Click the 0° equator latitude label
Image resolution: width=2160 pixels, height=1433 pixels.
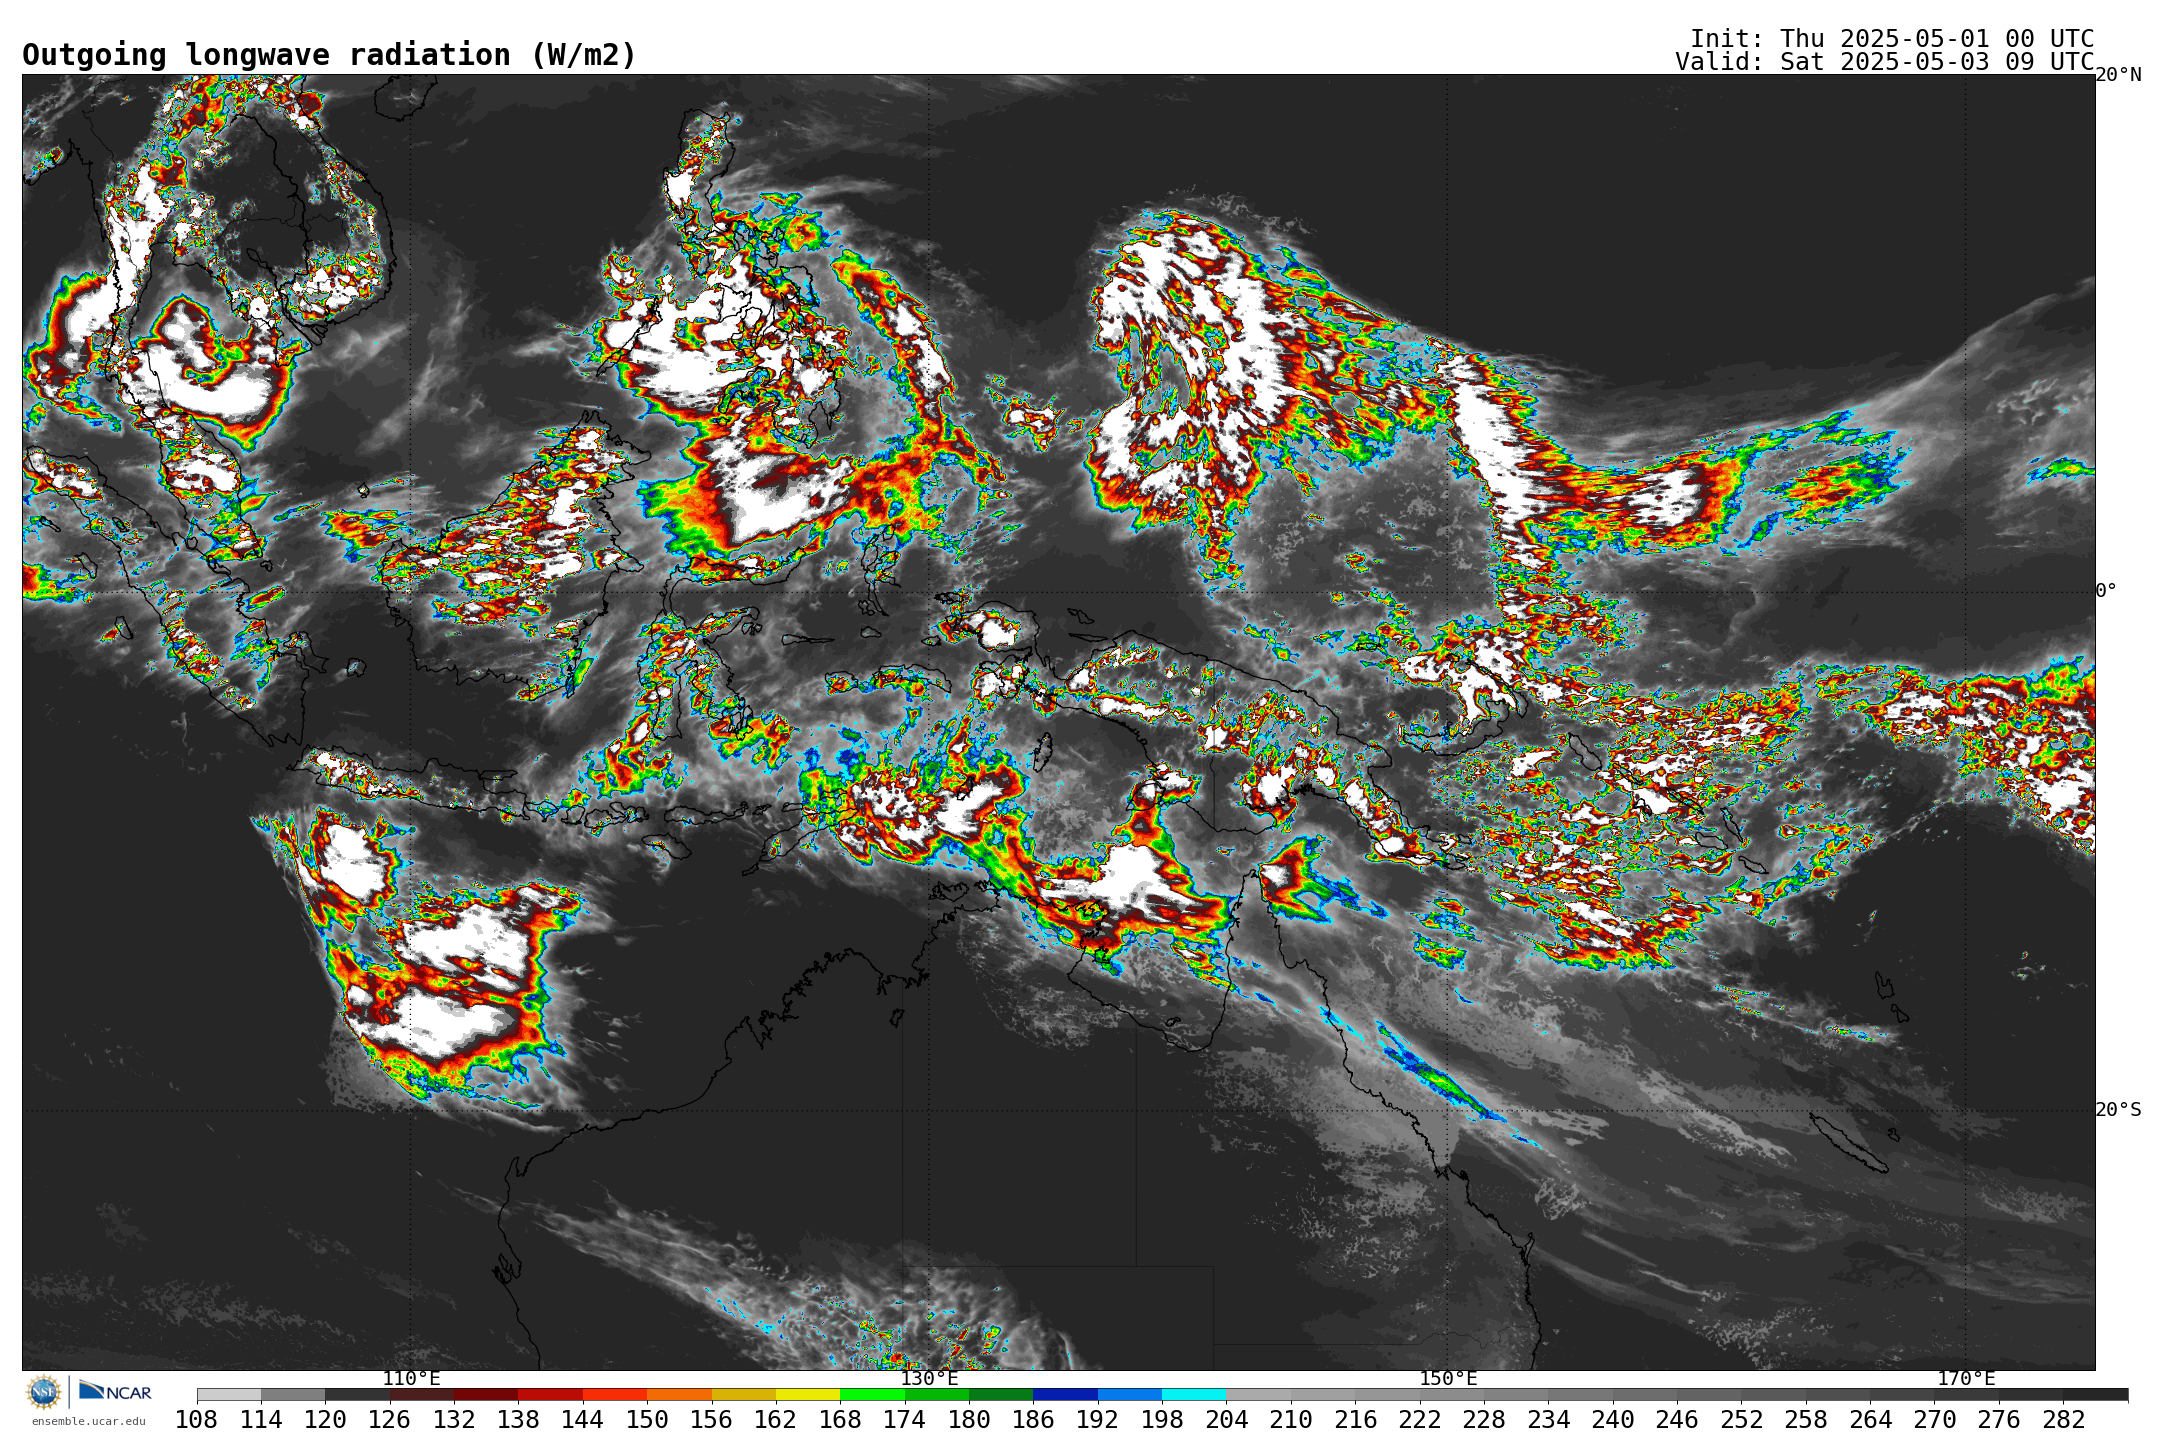pyautogui.click(x=2106, y=591)
